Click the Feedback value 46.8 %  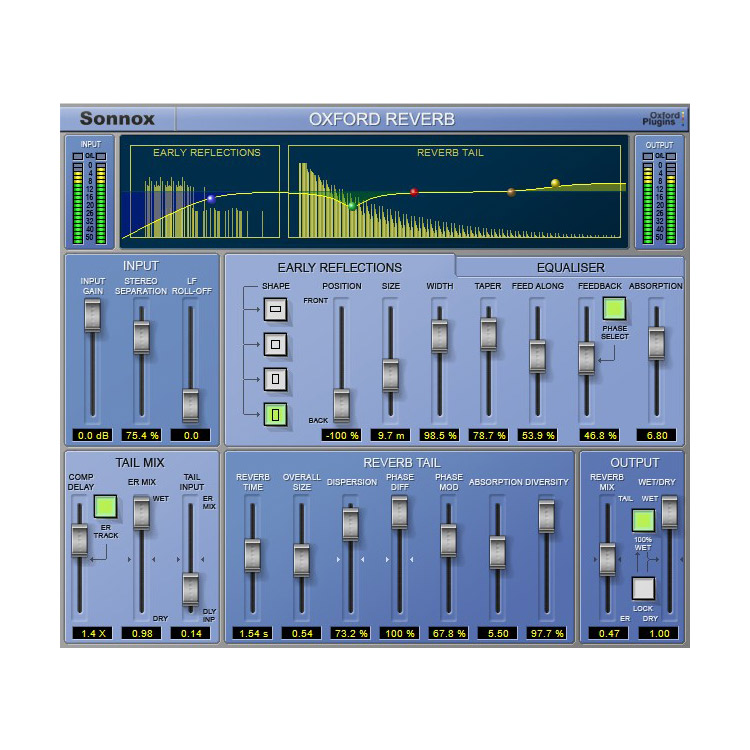coord(599,435)
